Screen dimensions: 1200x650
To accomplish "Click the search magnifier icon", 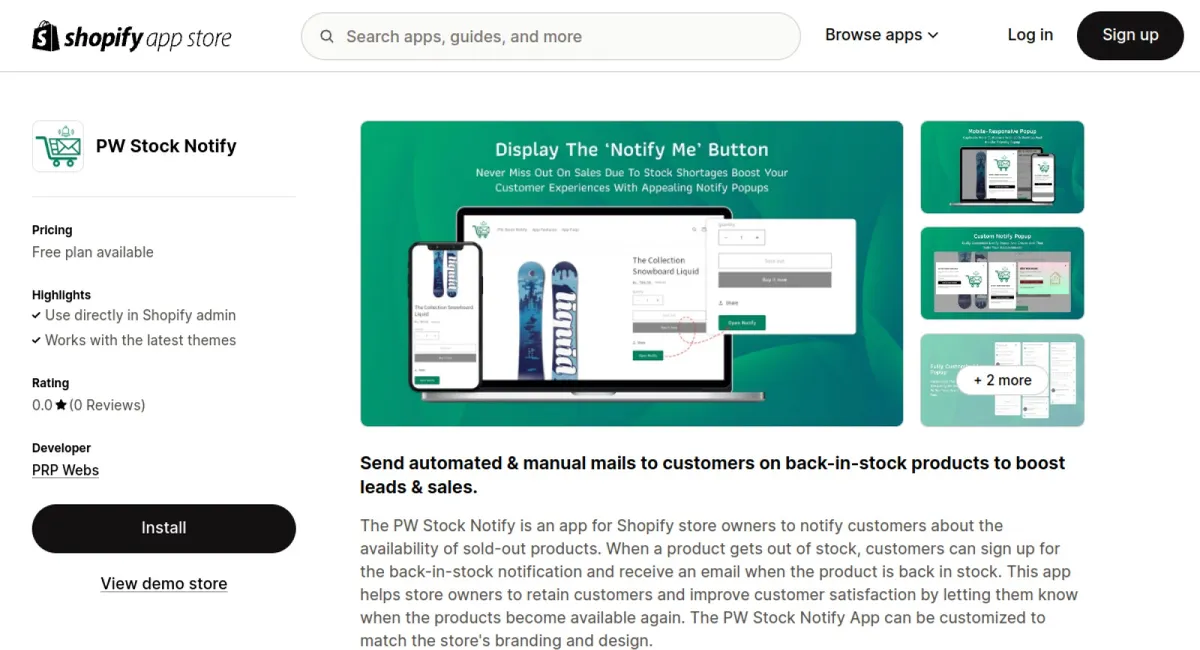I will pos(327,37).
